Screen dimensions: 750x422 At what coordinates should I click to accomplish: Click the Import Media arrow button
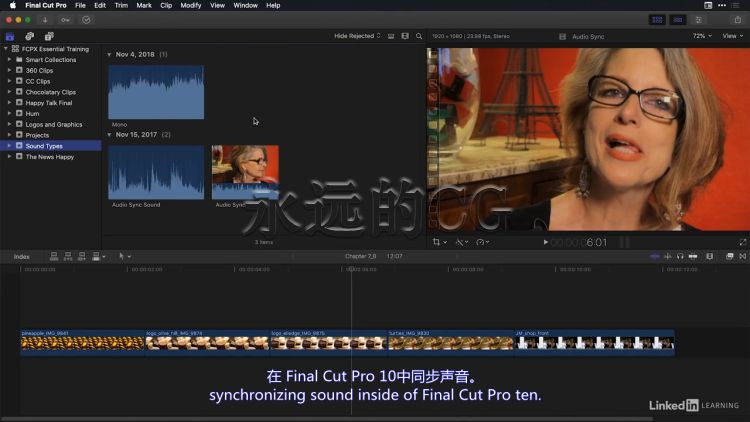tap(45, 20)
